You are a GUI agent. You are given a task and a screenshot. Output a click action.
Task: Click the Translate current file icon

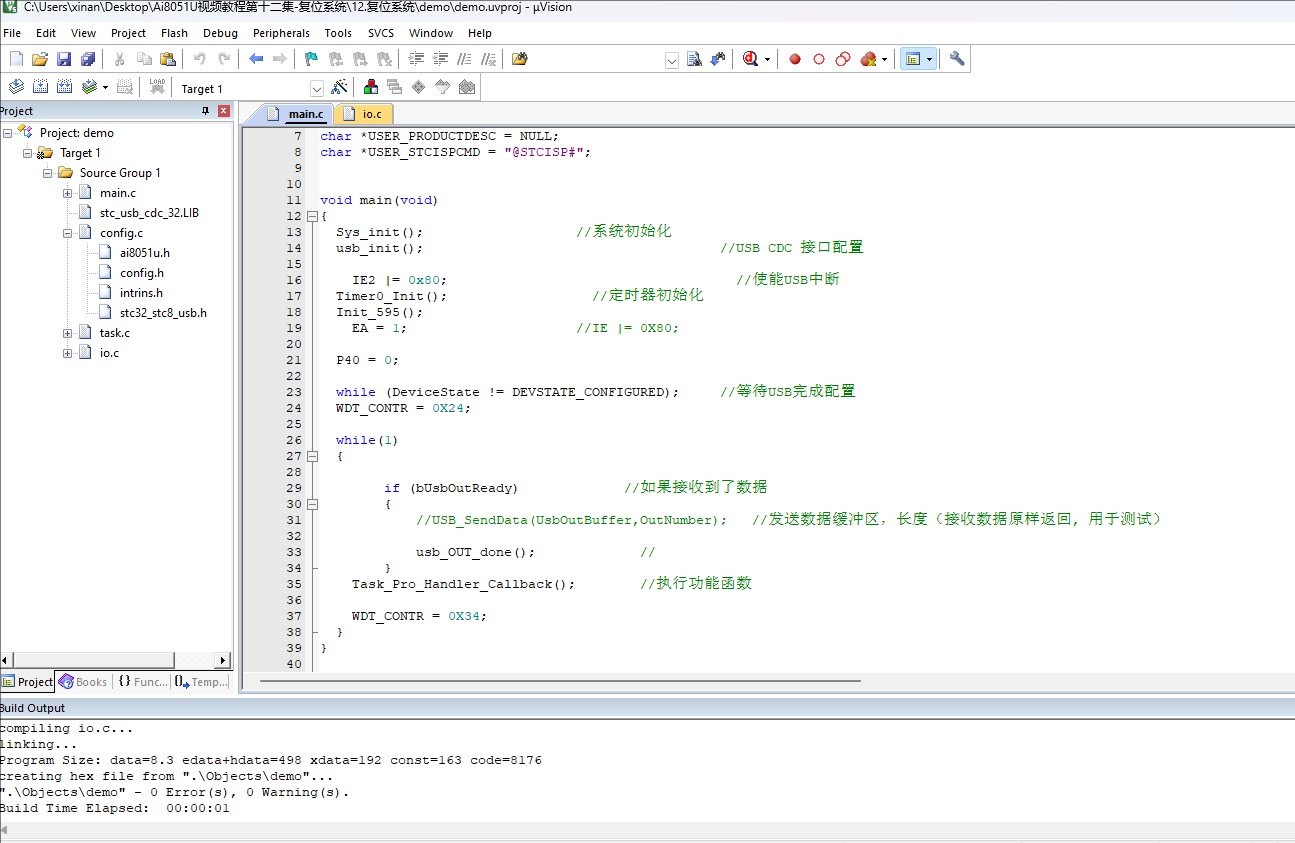pyautogui.click(x=16, y=87)
